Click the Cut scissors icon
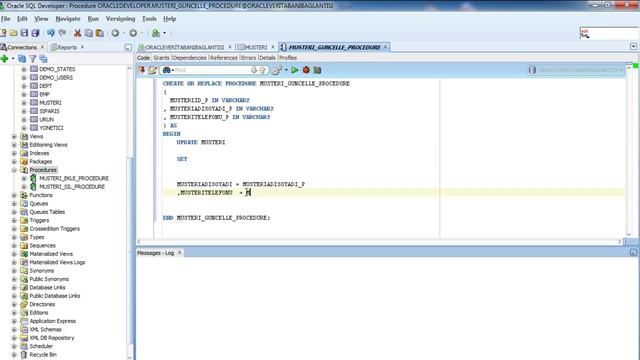The width and height of the screenshot is (640, 360). [77, 33]
